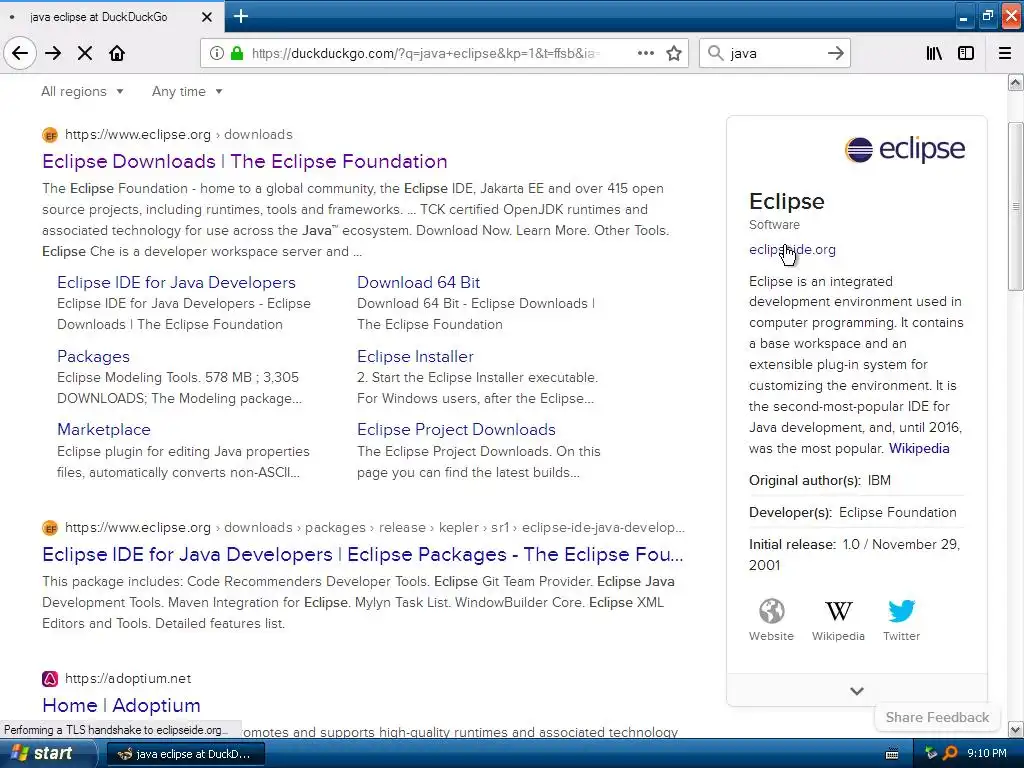
Task: Stop loading the page
Action: (85, 53)
